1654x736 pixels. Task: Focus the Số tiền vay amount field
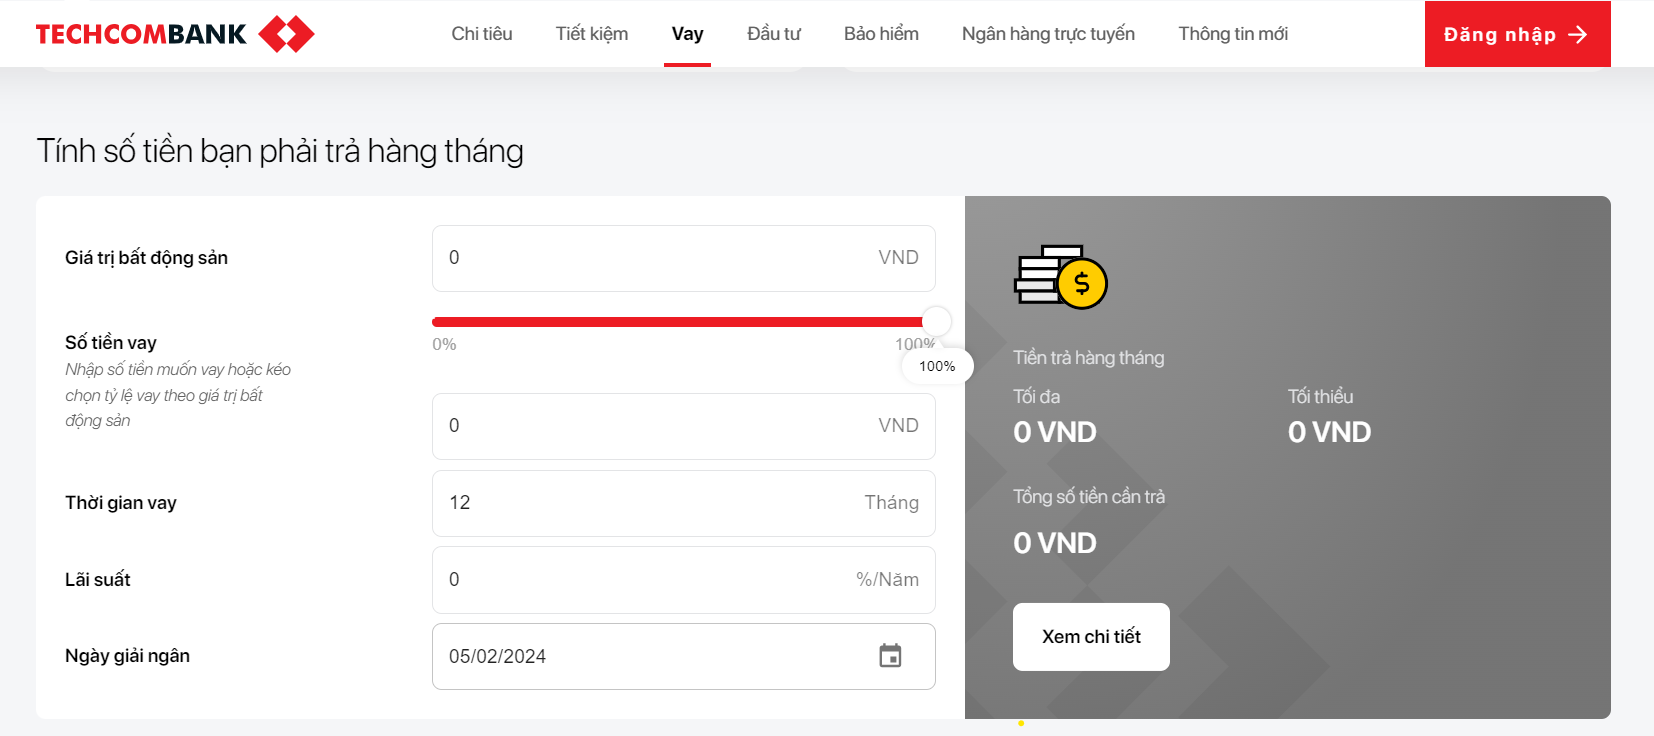coord(684,426)
